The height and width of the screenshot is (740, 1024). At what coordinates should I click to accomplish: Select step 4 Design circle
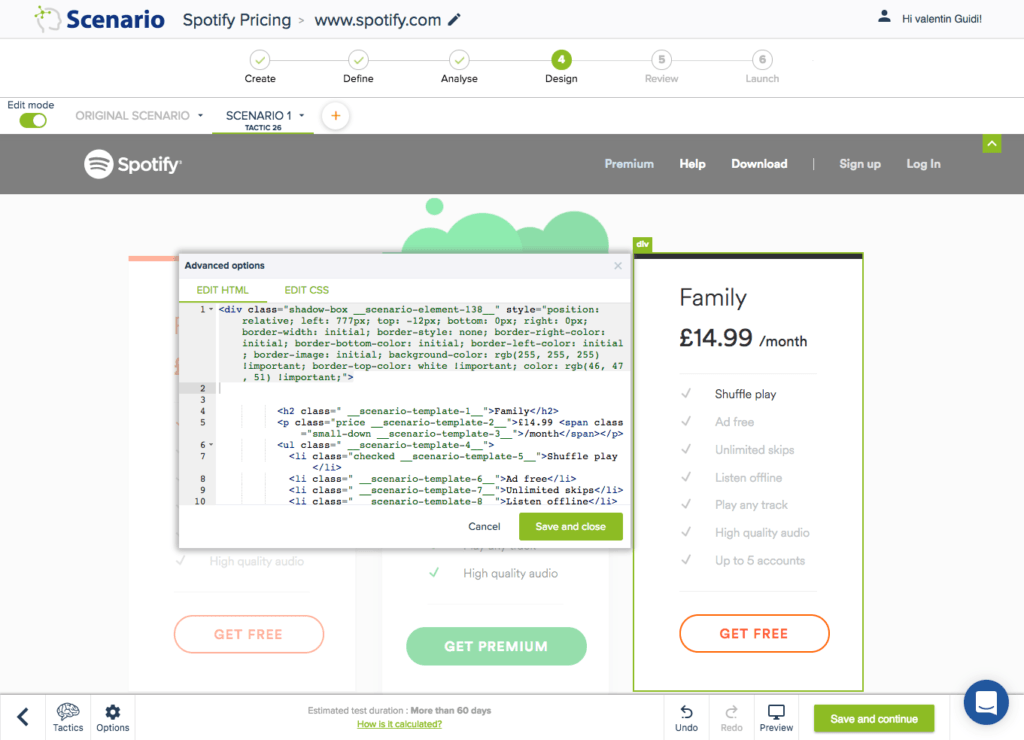point(561,60)
